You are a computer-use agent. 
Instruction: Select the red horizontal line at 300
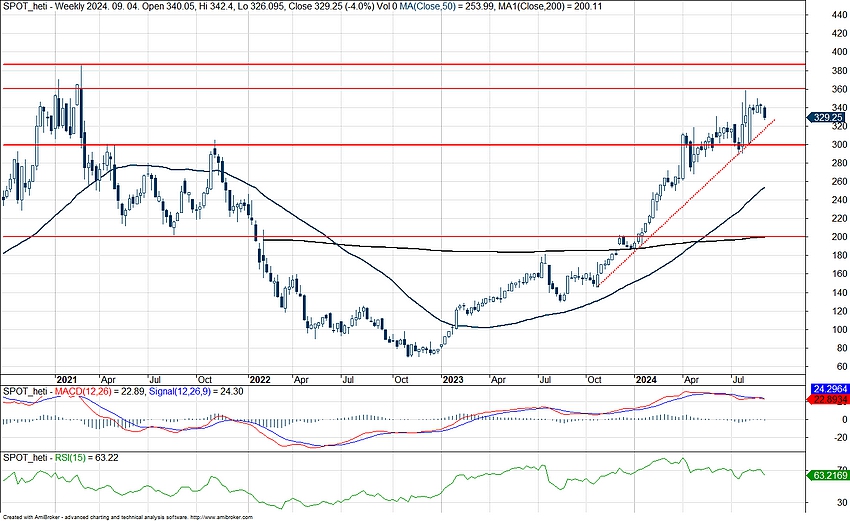pos(400,144)
